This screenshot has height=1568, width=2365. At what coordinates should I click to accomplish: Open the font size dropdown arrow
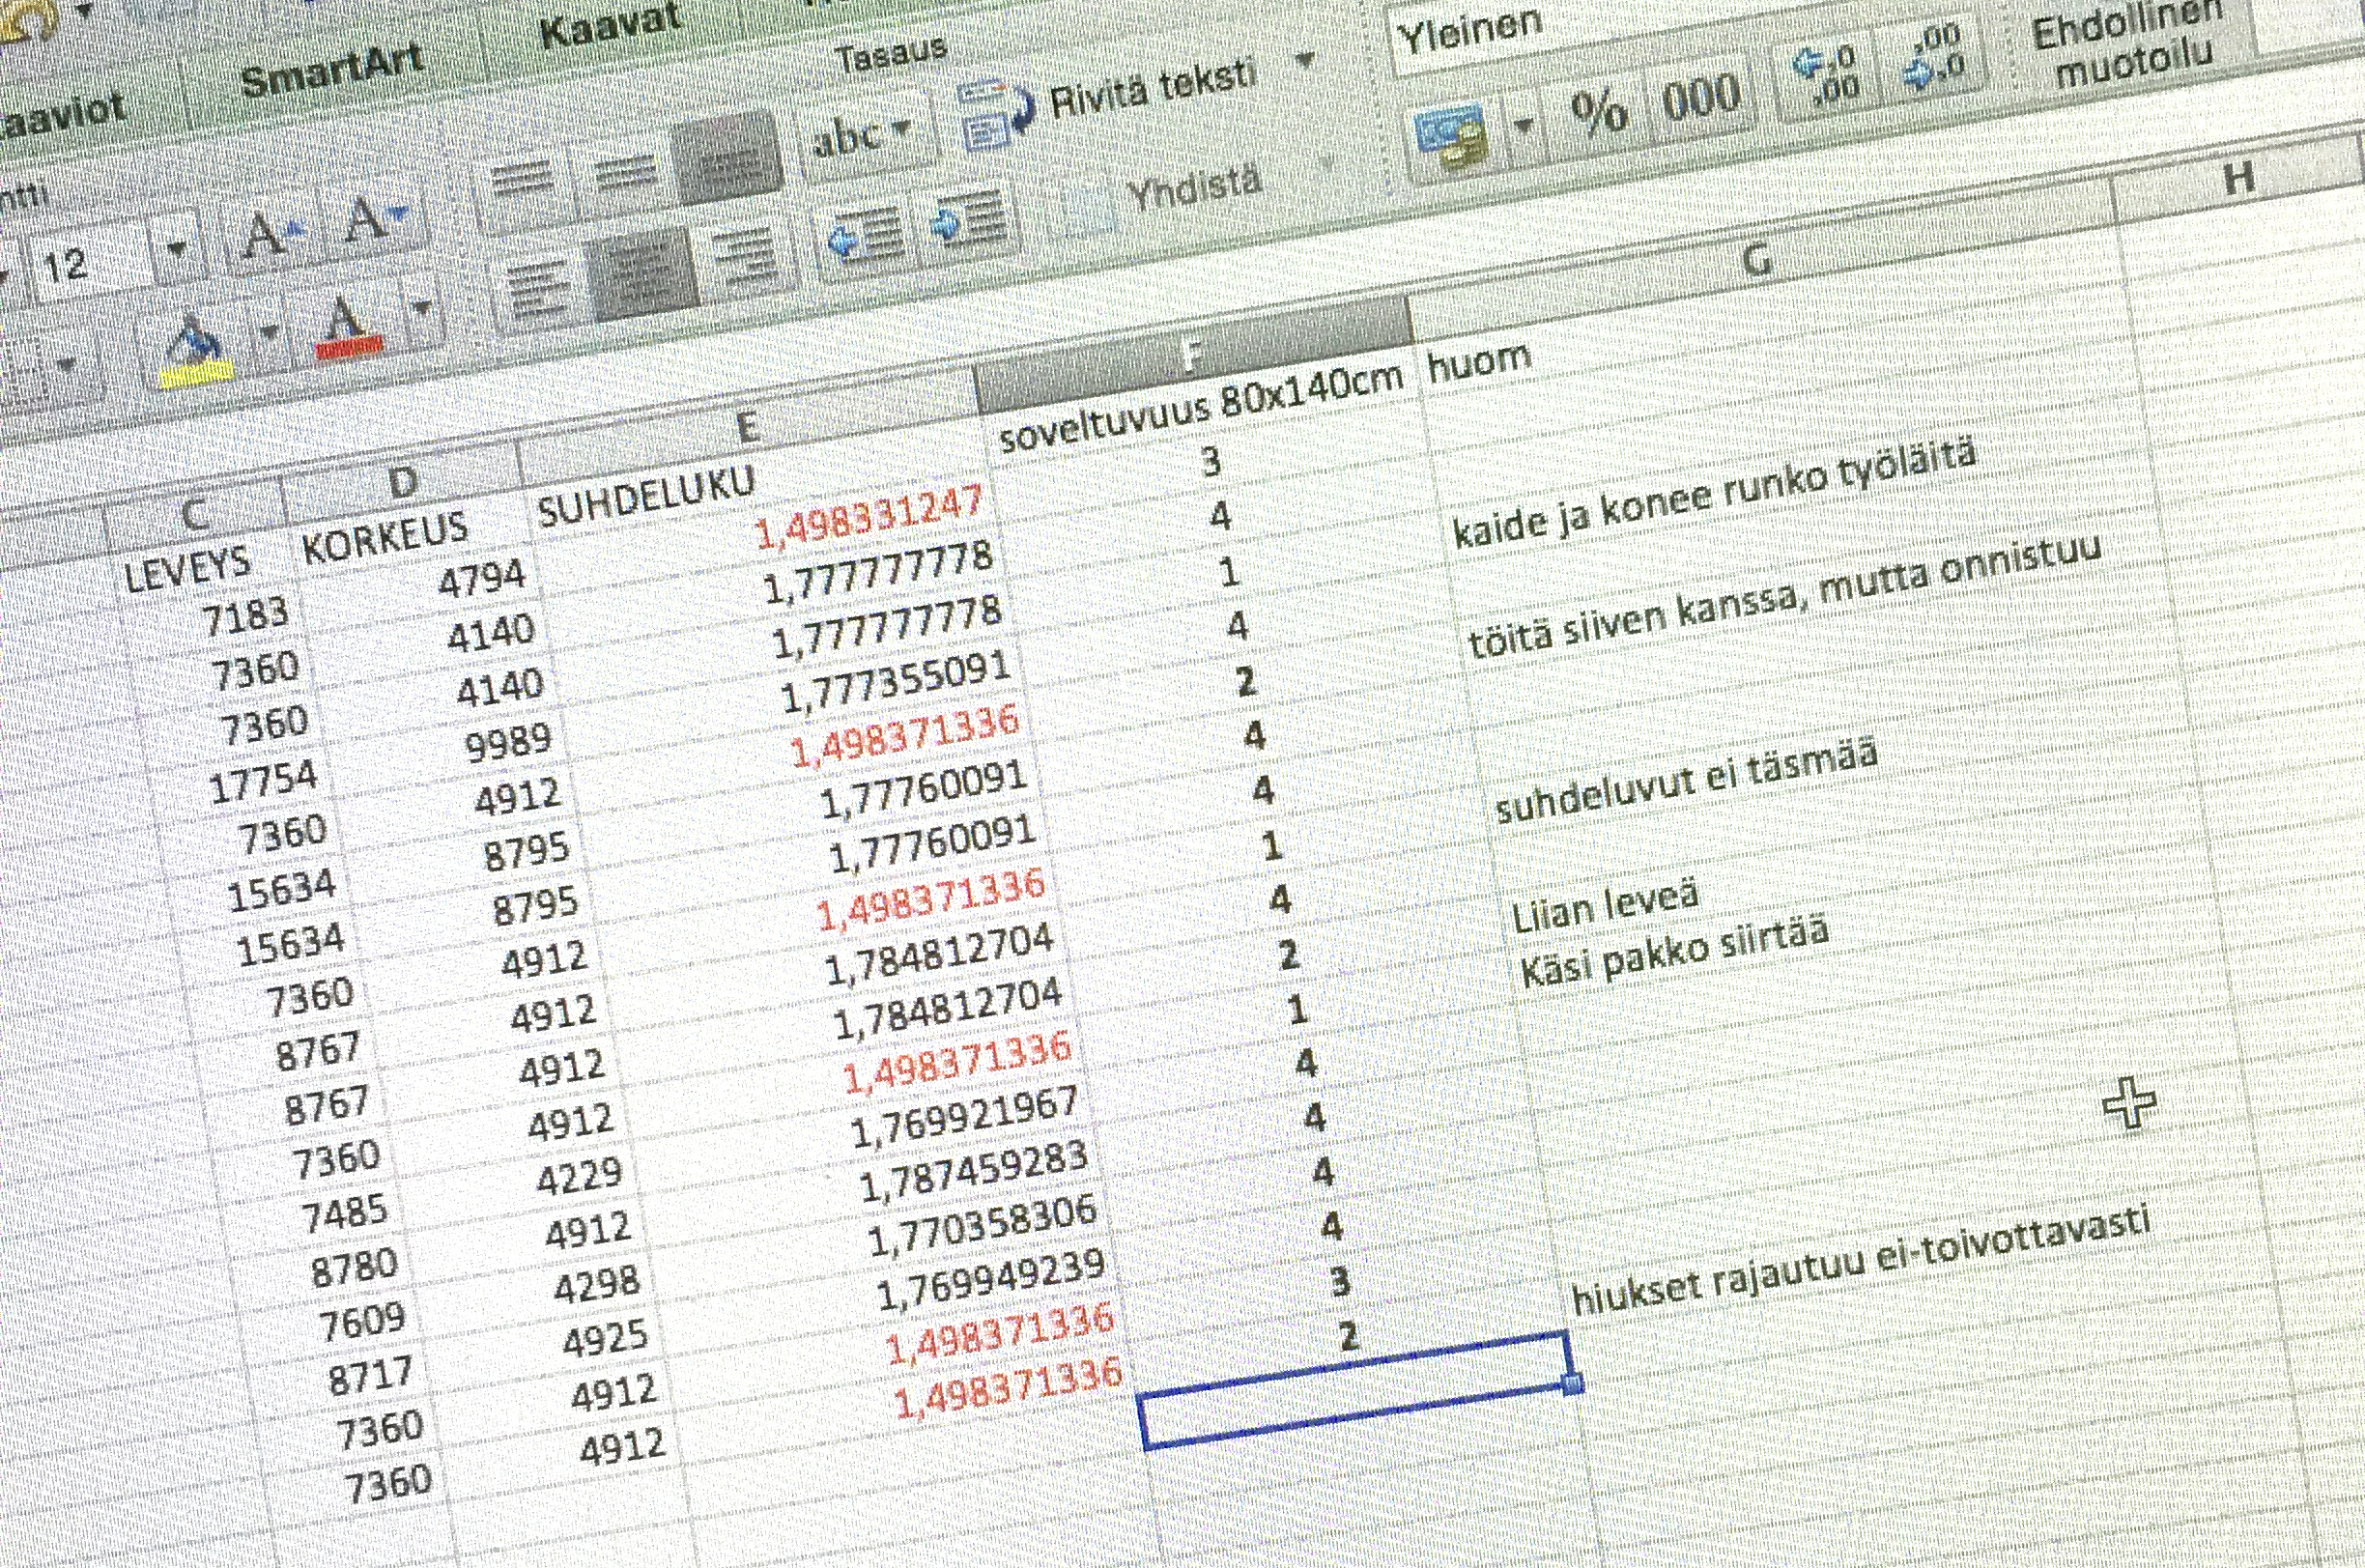[177, 249]
